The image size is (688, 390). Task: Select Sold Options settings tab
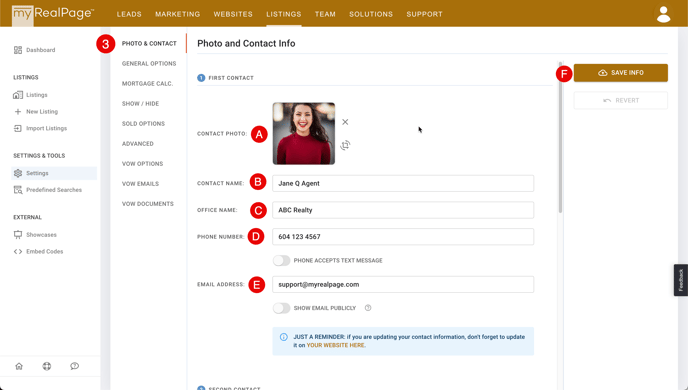click(x=143, y=124)
